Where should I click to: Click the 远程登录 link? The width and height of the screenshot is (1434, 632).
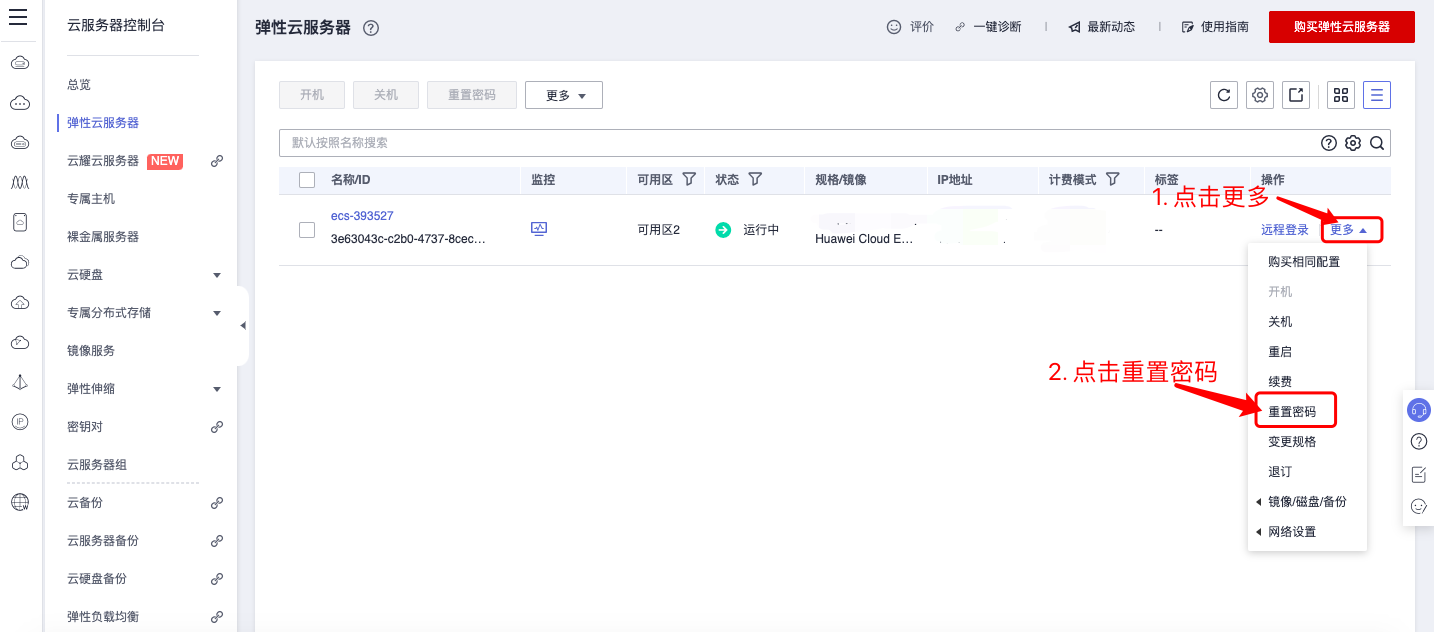(x=1285, y=230)
